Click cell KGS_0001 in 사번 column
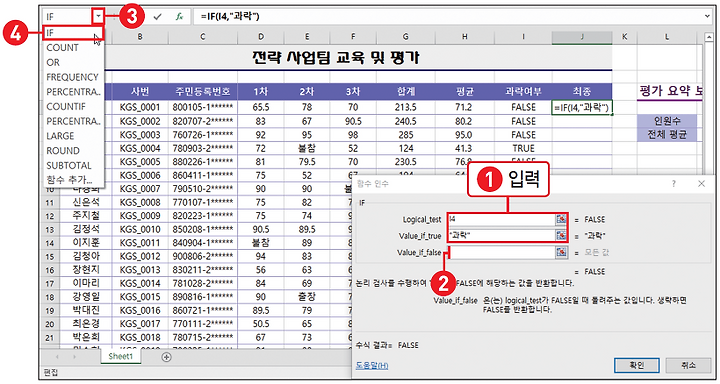 coord(140,107)
